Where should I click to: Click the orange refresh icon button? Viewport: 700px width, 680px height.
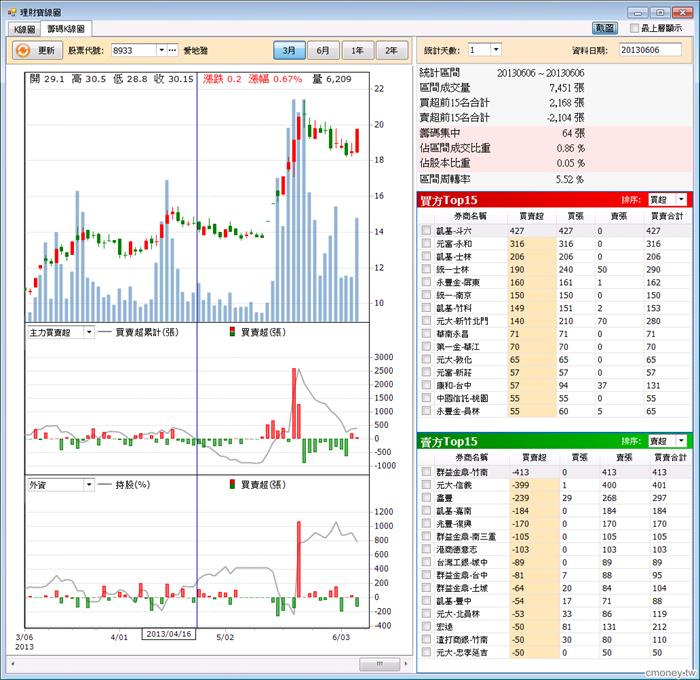[35, 50]
